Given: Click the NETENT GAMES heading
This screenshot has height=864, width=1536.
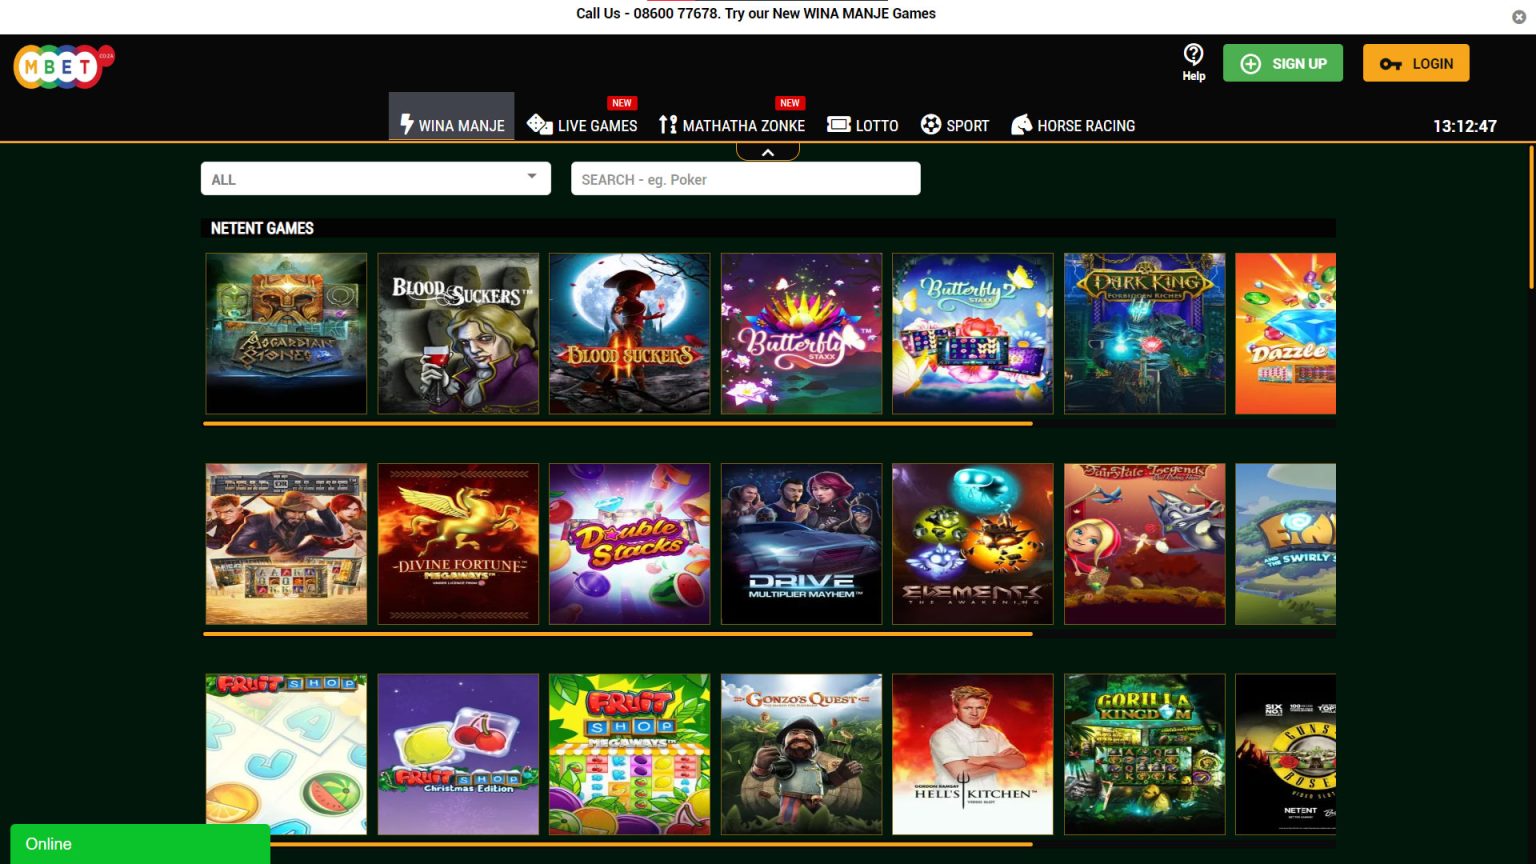Looking at the screenshot, I should 262,228.
